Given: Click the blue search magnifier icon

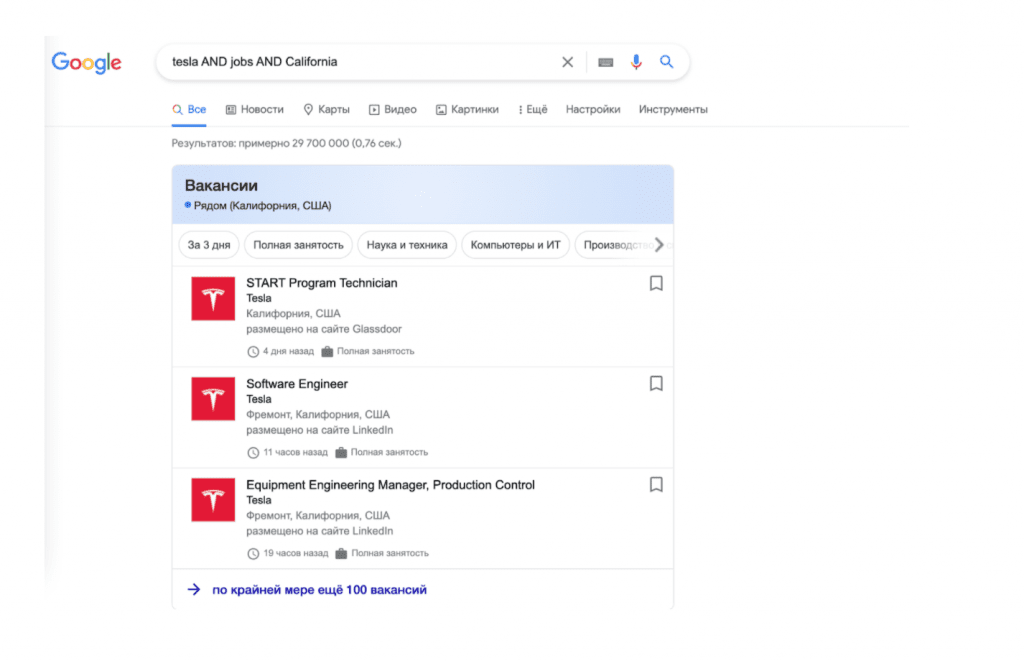Looking at the screenshot, I should (667, 62).
